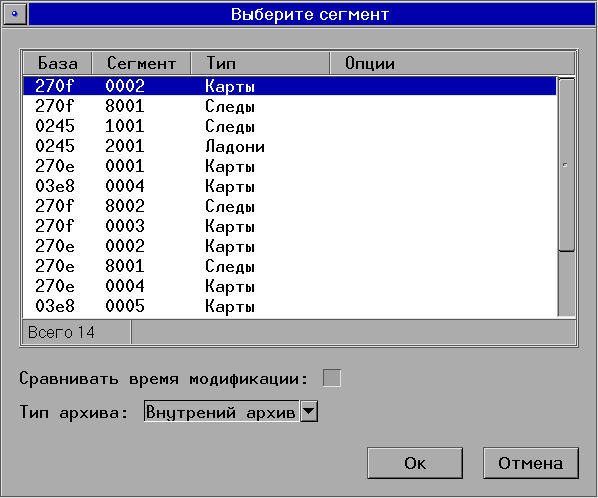Select row 270e 8001 Следы

290,266
